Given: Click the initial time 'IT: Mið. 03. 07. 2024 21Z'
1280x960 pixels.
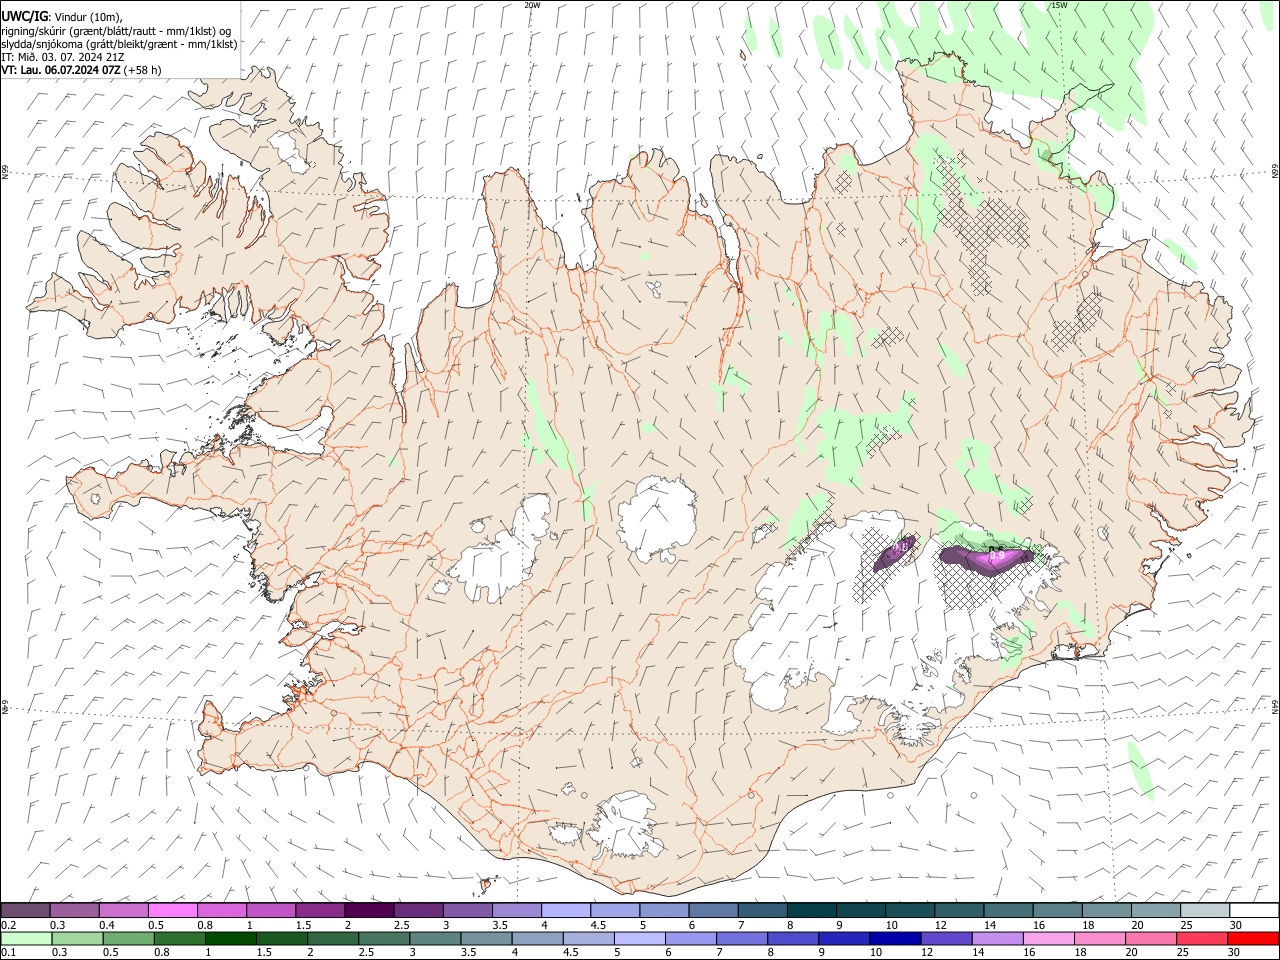Looking at the screenshot, I should [x=63, y=57].
